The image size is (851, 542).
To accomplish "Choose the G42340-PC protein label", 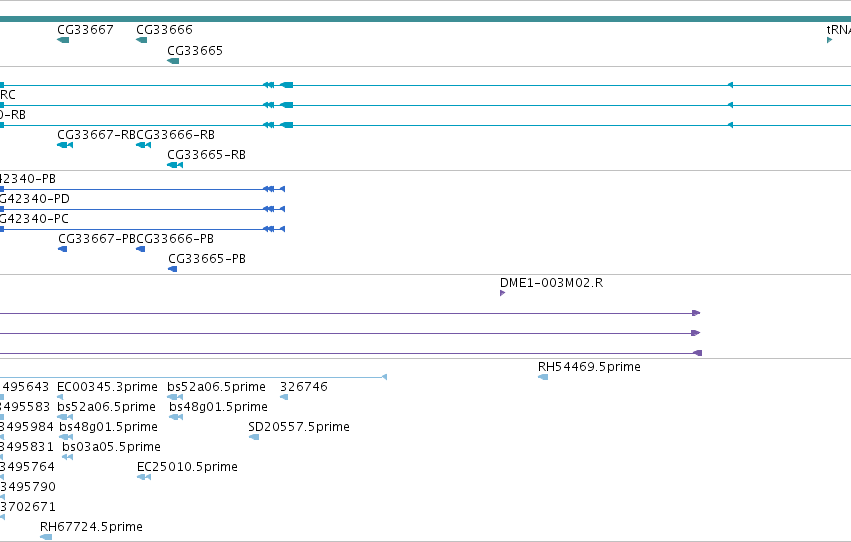I will (34, 219).
